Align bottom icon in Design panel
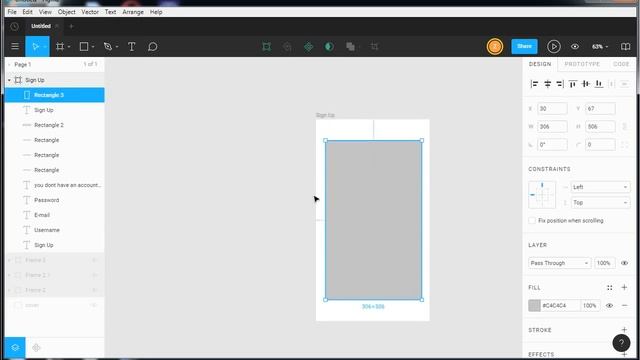Image resolution: width=640 pixels, height=360 pixels. 599,84
